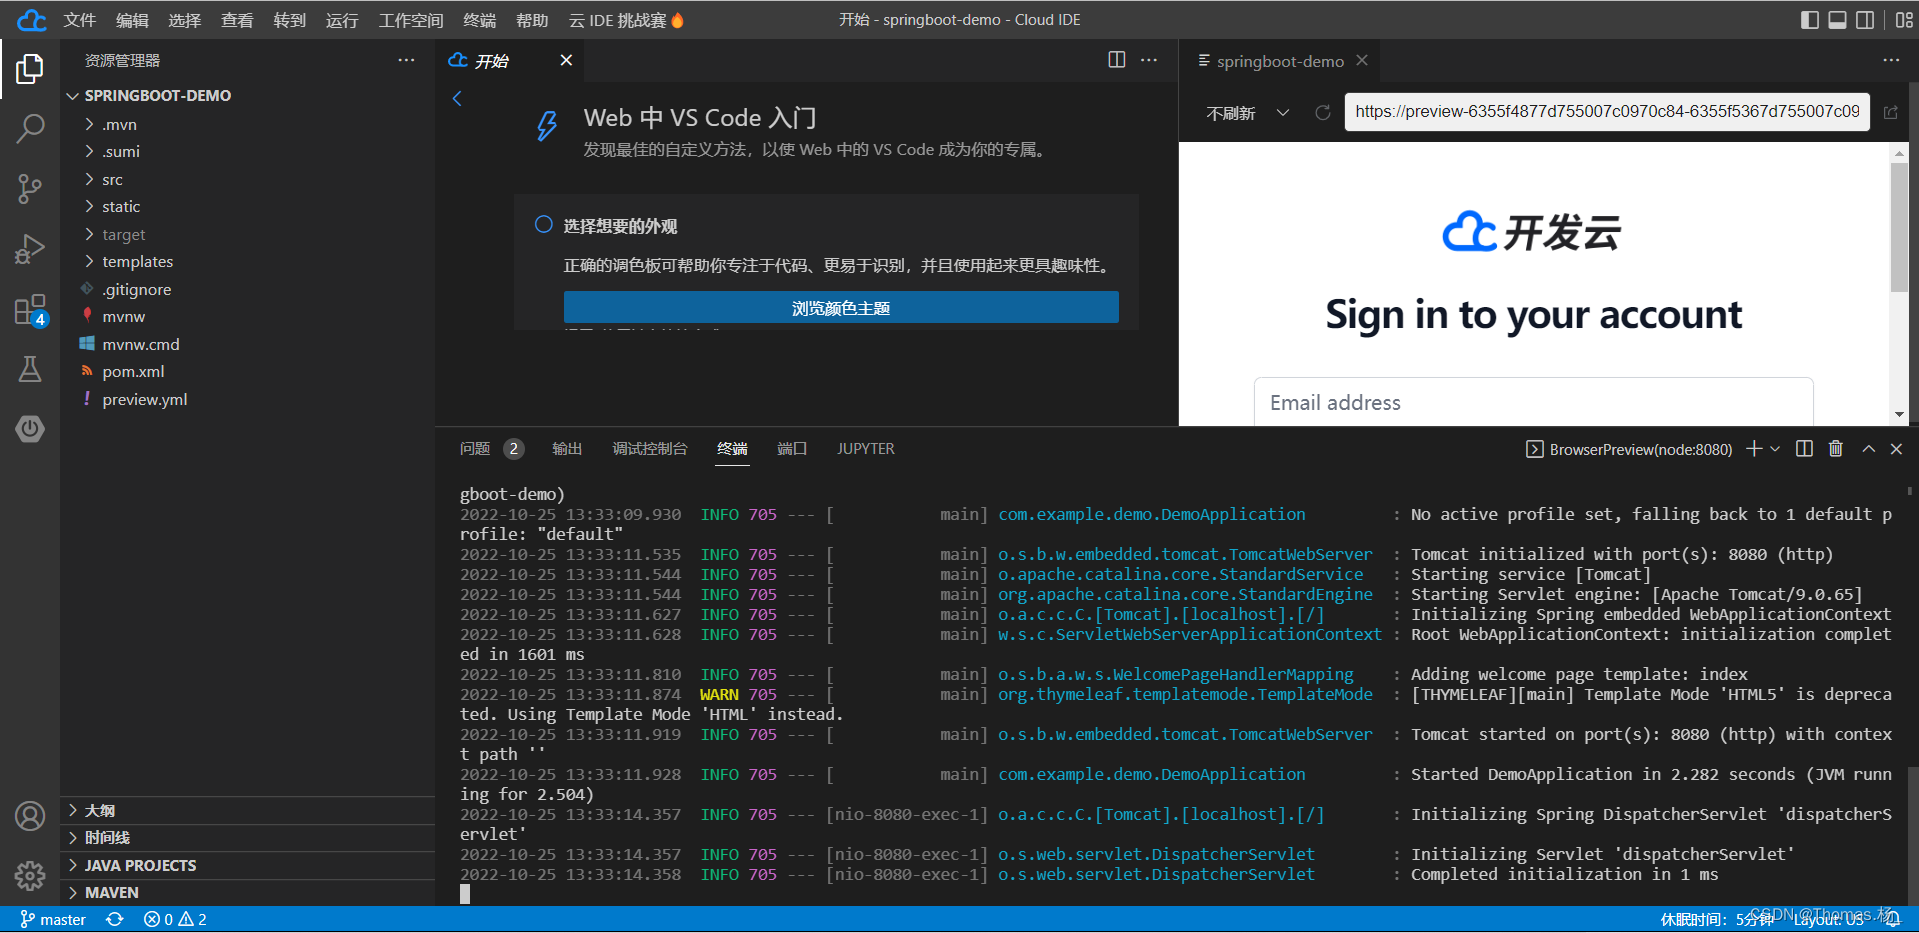
Task: Split the 开始 editor to the right
Action: coord(1117,60)
